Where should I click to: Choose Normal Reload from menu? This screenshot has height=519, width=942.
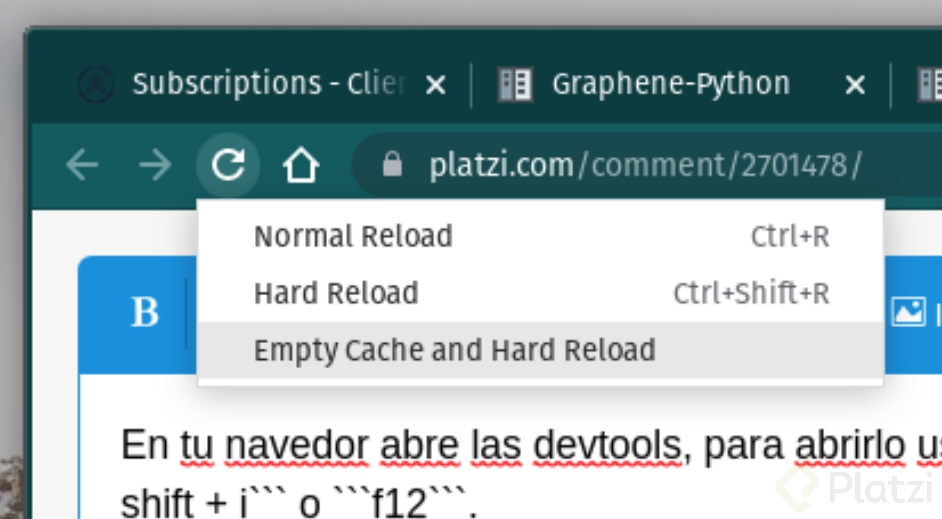541,236
